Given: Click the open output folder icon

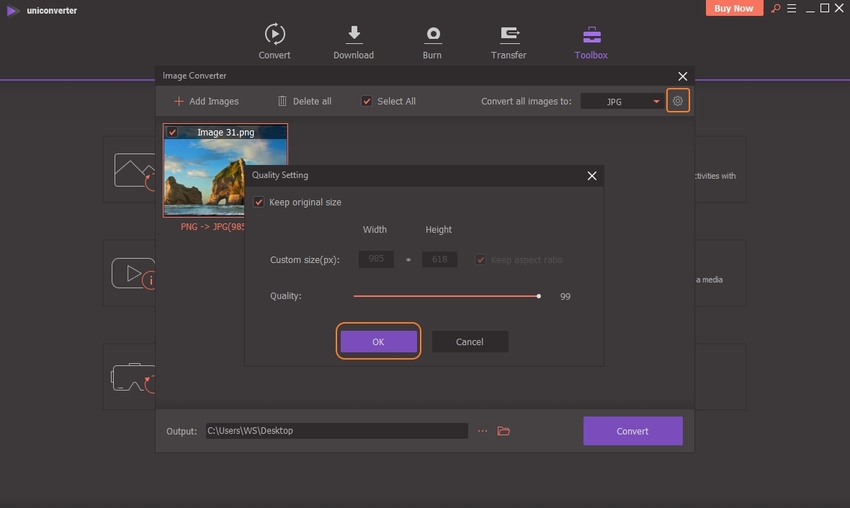Looking at the screenshot, I should tap(504, 431).
